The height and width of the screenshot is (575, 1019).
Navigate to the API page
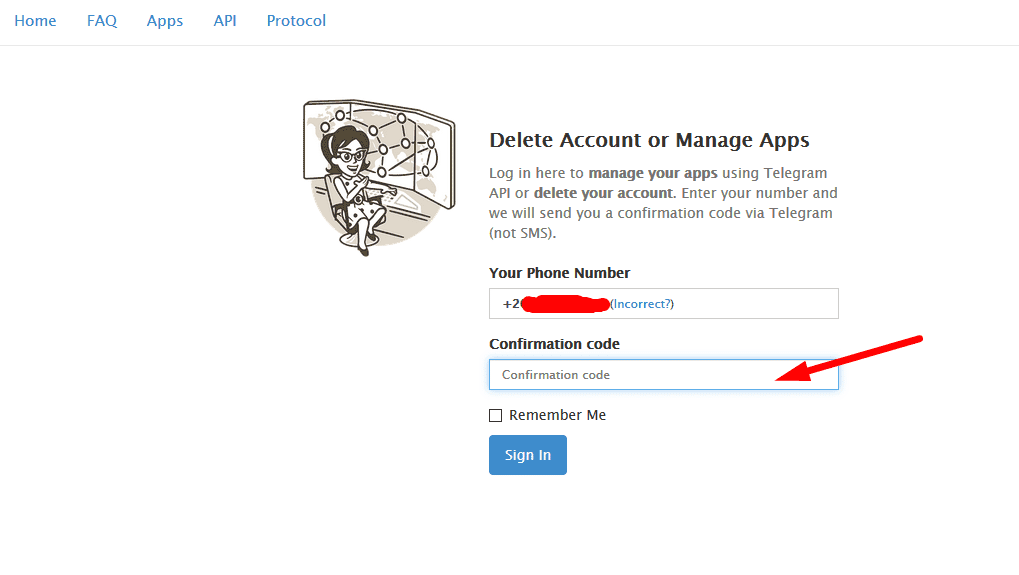[225, 21]
